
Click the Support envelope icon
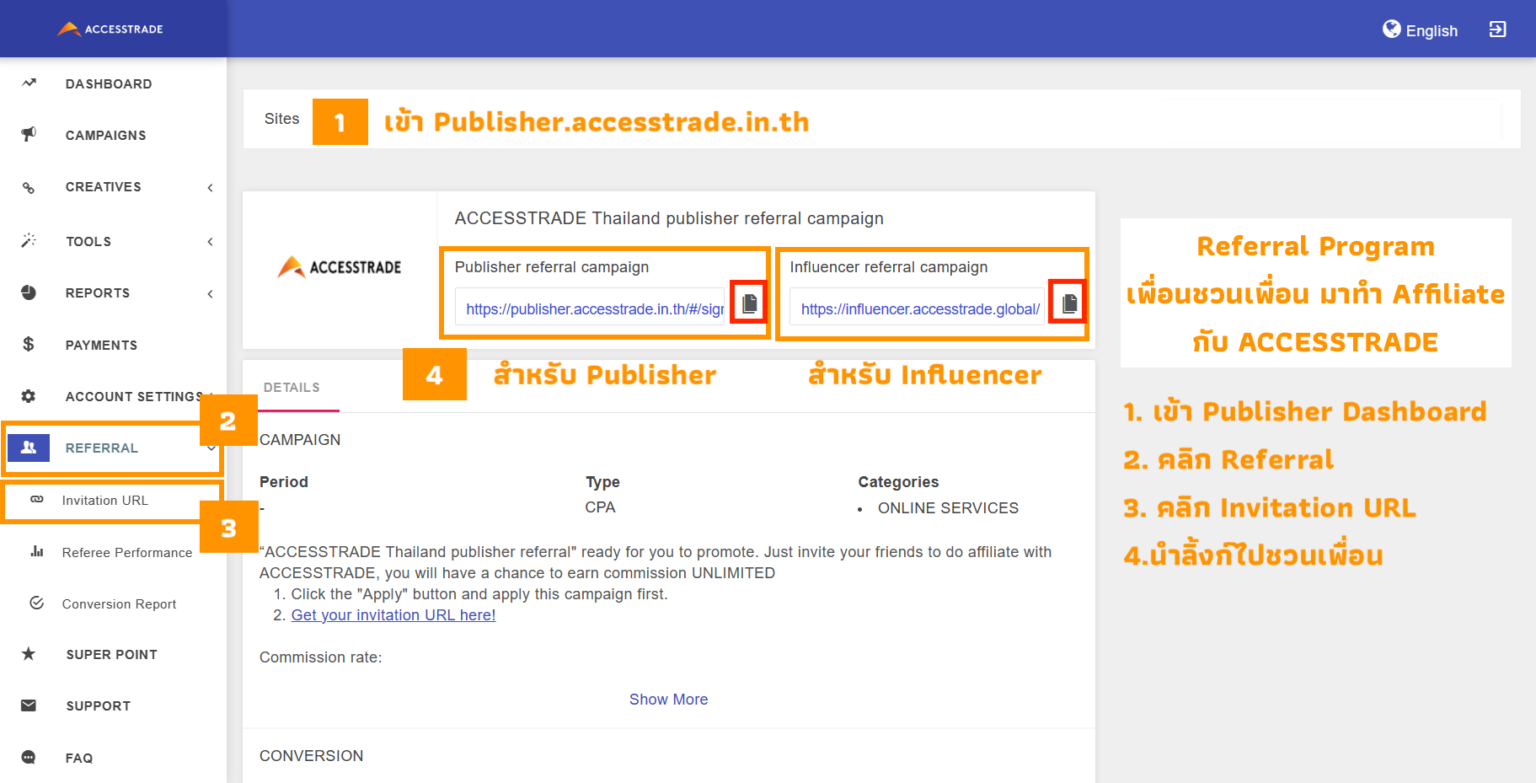coord(27,705)
